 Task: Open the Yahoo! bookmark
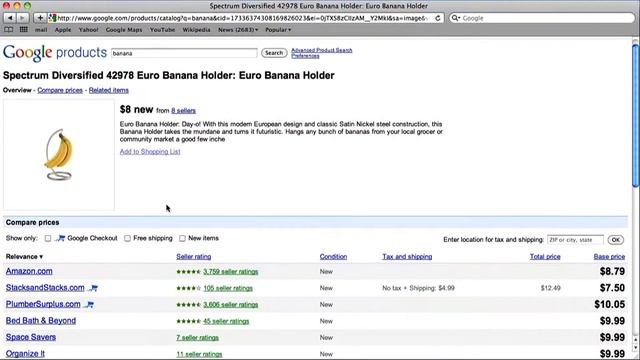click(89, 30)
